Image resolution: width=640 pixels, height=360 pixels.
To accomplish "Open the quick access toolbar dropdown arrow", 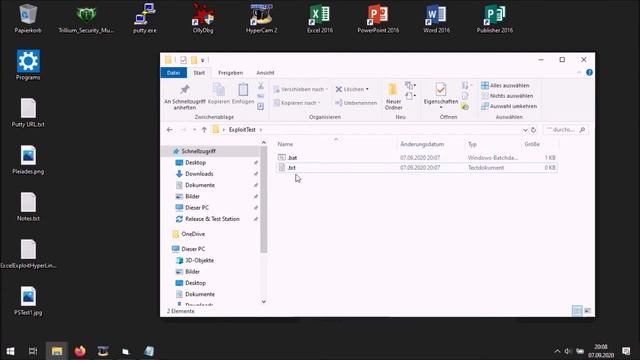I will pyautogui.click(x=202, y=60).
